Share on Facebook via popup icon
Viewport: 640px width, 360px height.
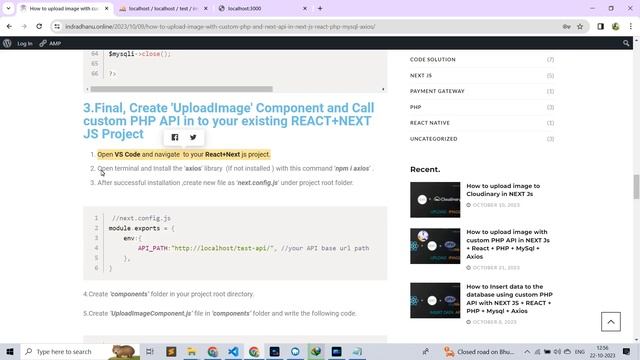[175, 137]
